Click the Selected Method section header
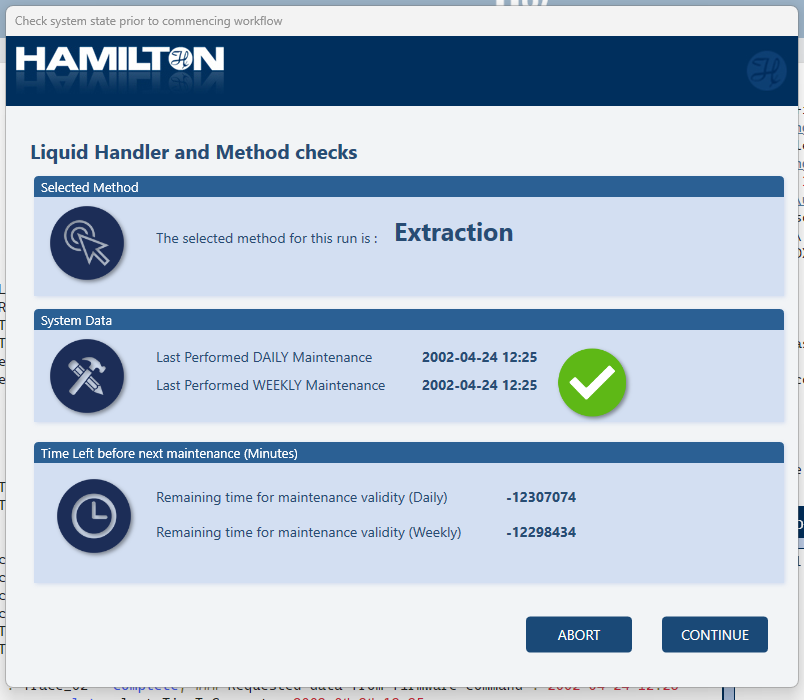 click(90, 187)
